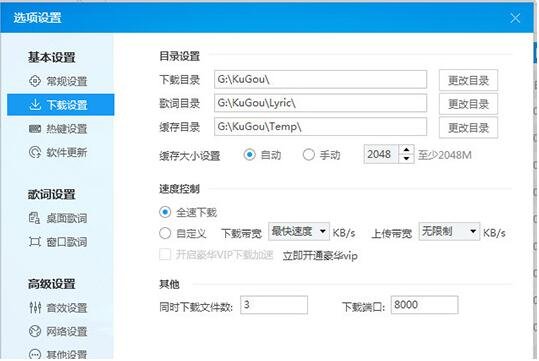The width and height of the screenshot is (539, 361).
Task: Click 更改目录 next to 下载目录
Action: click(468, 80)
